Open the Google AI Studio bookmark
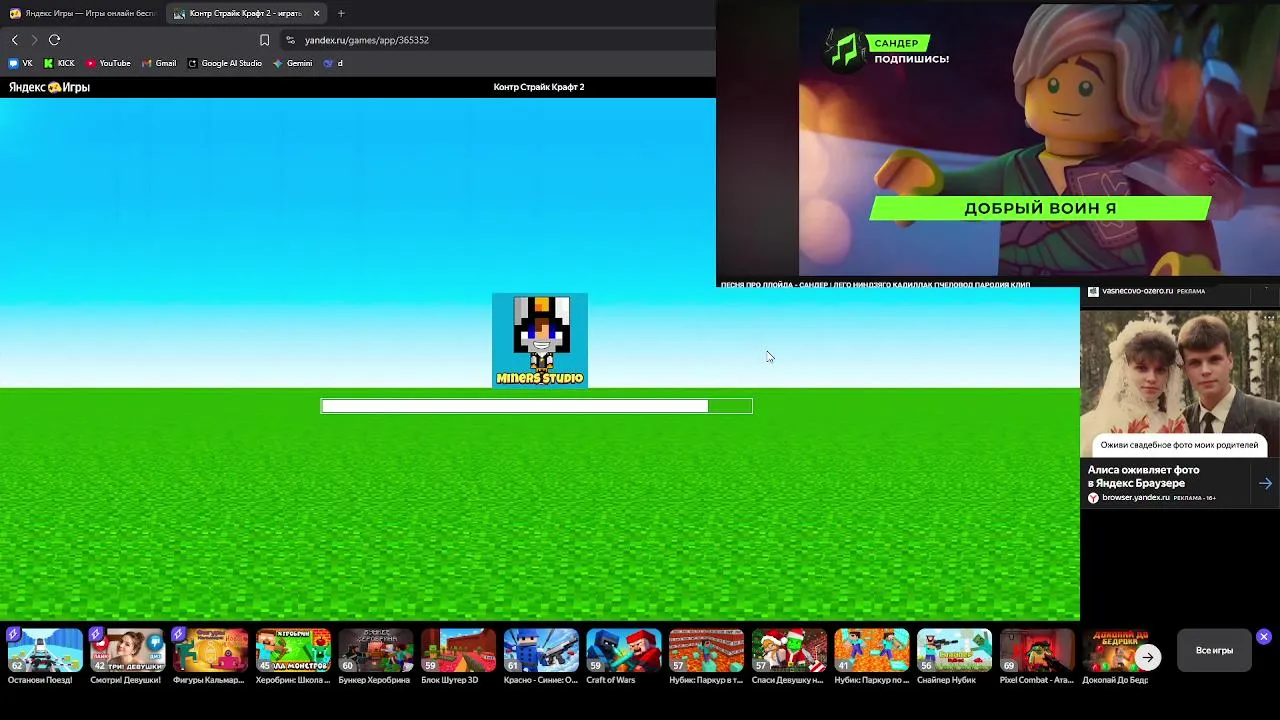 point(225,63)
